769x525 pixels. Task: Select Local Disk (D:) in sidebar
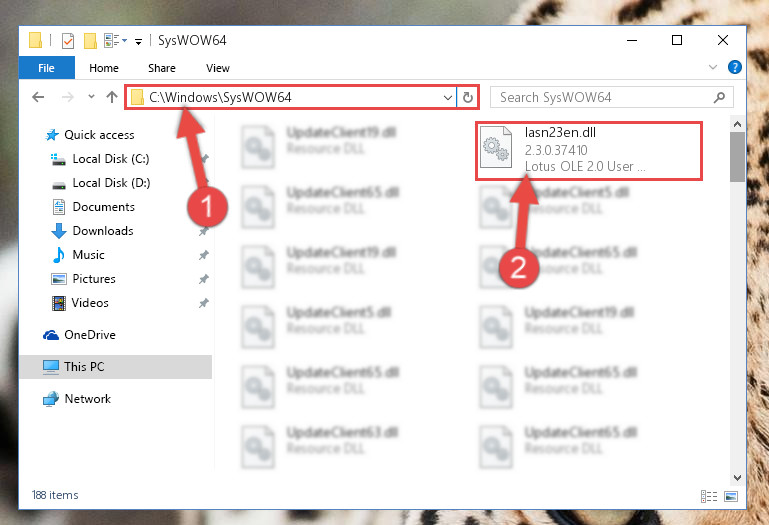click(111, 183)
